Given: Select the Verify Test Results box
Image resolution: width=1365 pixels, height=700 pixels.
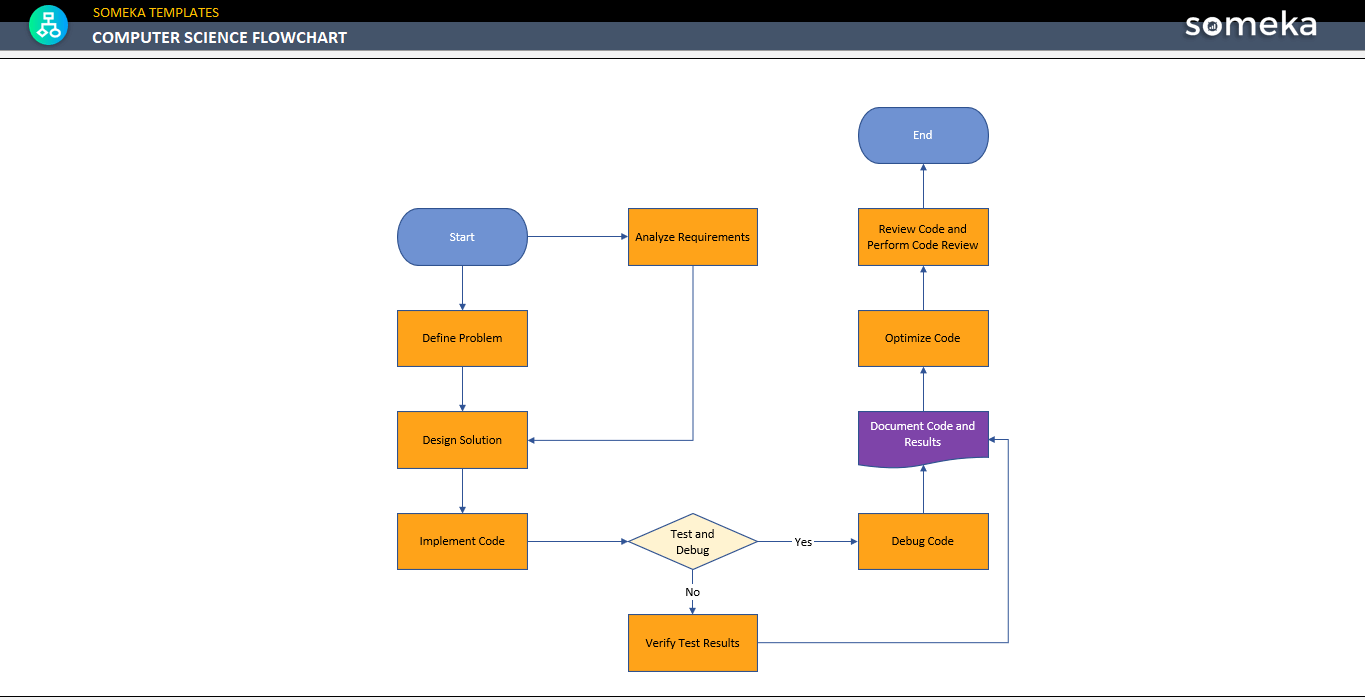Looking at the screenshot, I should (692, 643).
